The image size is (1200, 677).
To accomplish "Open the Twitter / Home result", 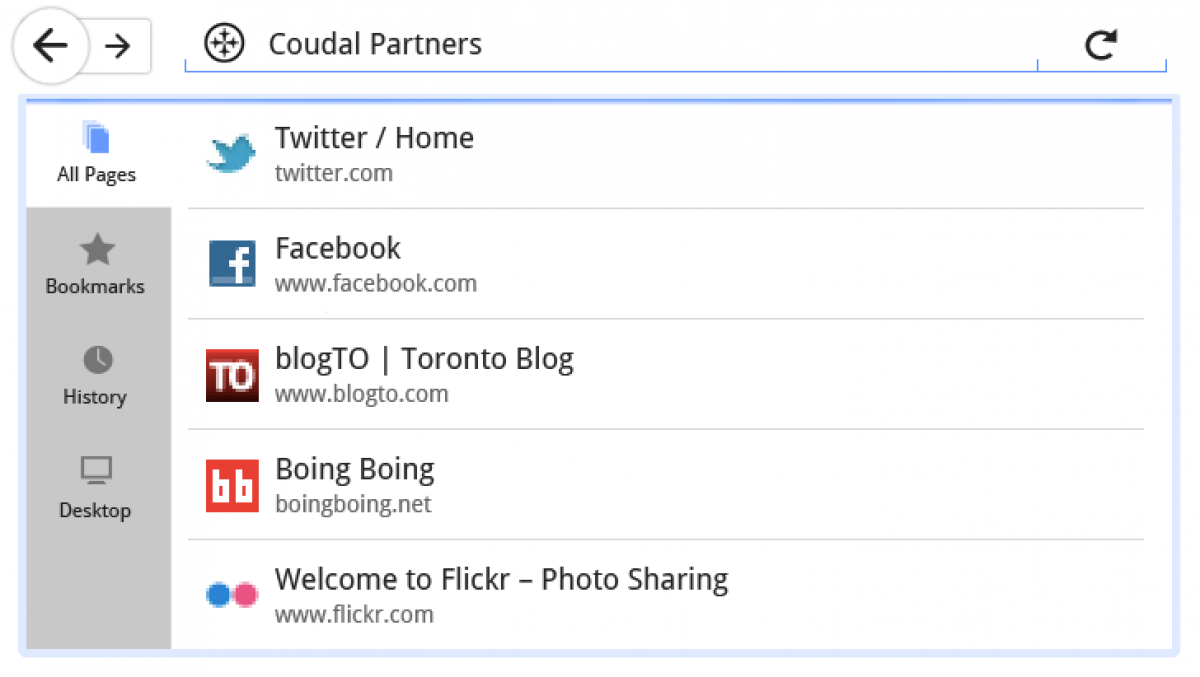I will coord(374,138).
